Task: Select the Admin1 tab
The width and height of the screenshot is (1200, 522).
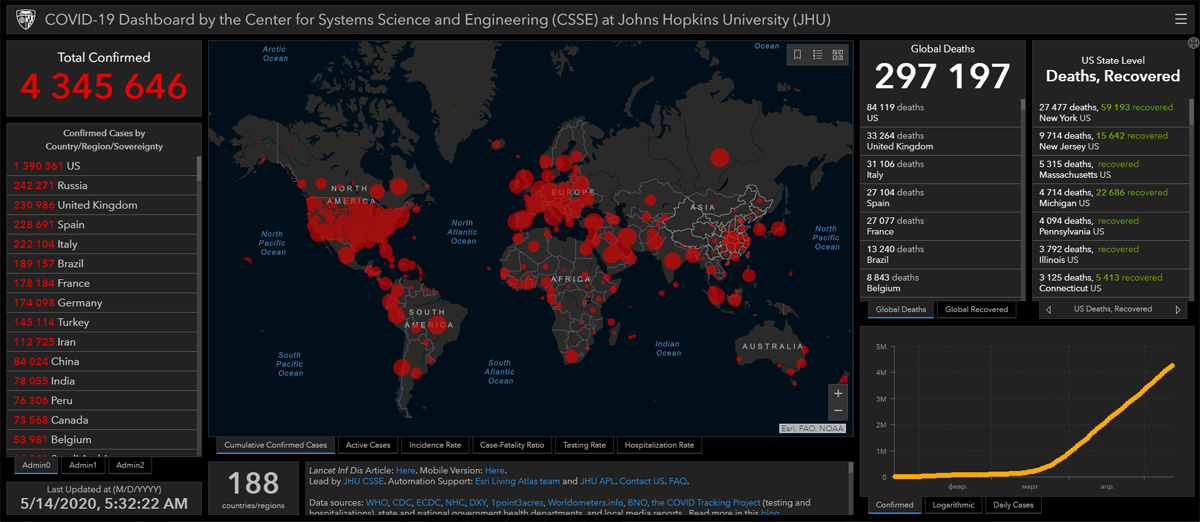Action: tap(82, 465)
